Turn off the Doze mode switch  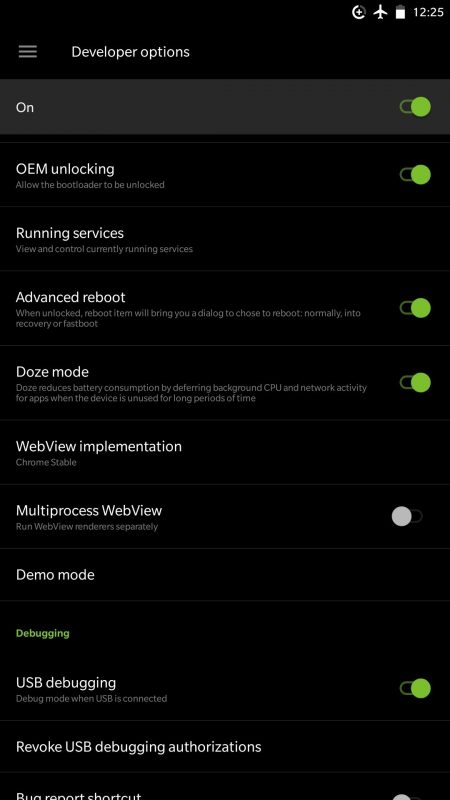[x=415, y=383]
